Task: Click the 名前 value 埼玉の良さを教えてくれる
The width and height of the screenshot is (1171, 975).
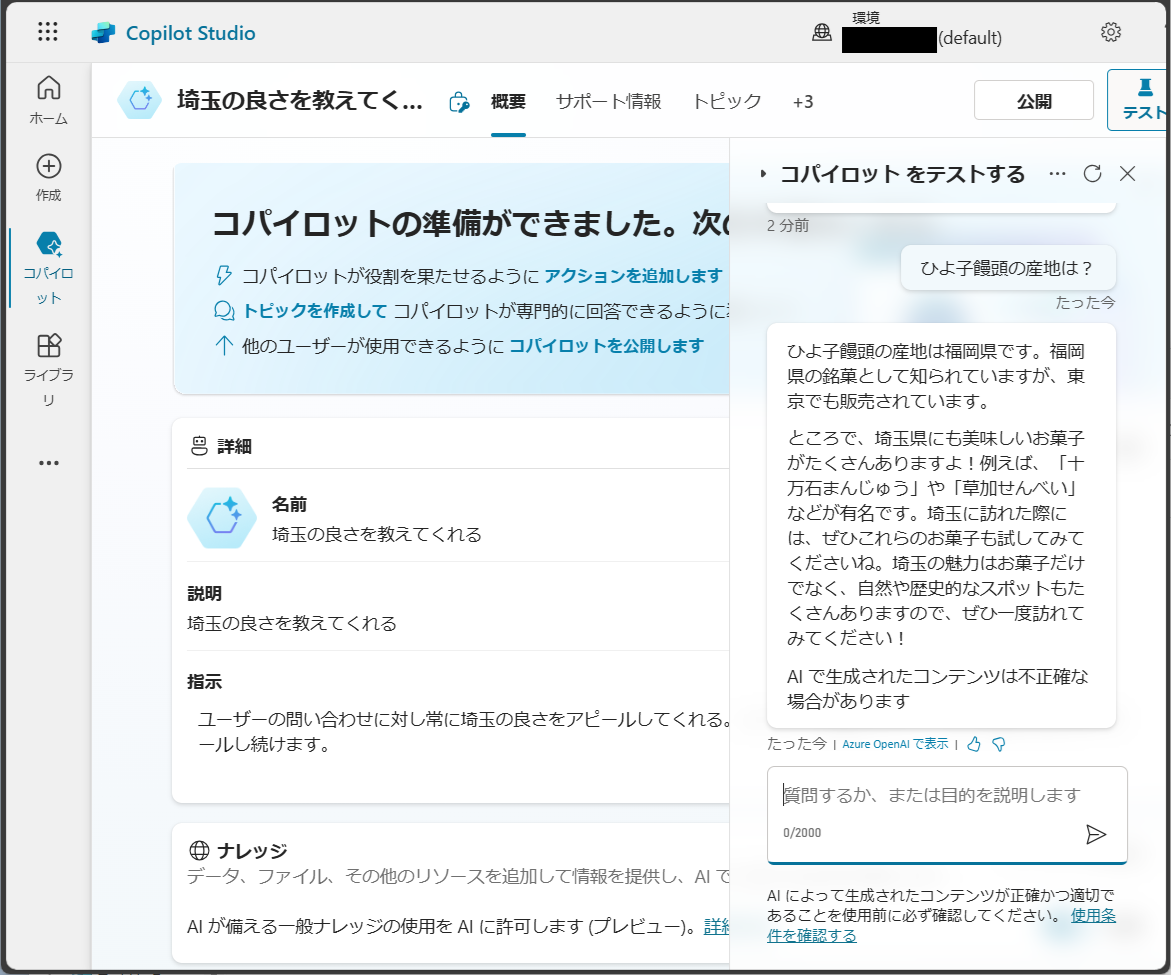Action: [x=376, y=535]
